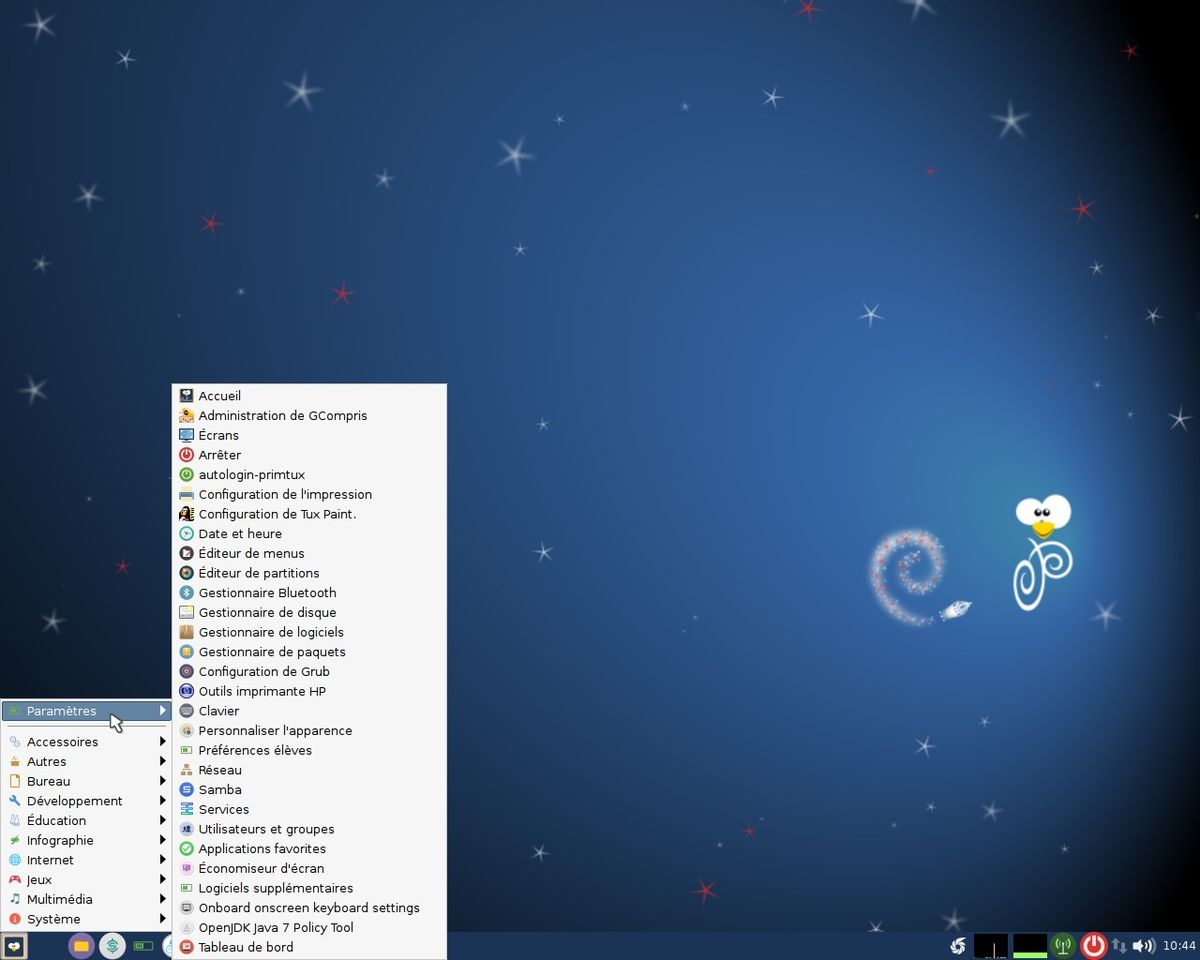The width and height of the screenshot is (1200, 960).
Task: Open the Économiseur d'écran settings
Action: coord(259,868)
